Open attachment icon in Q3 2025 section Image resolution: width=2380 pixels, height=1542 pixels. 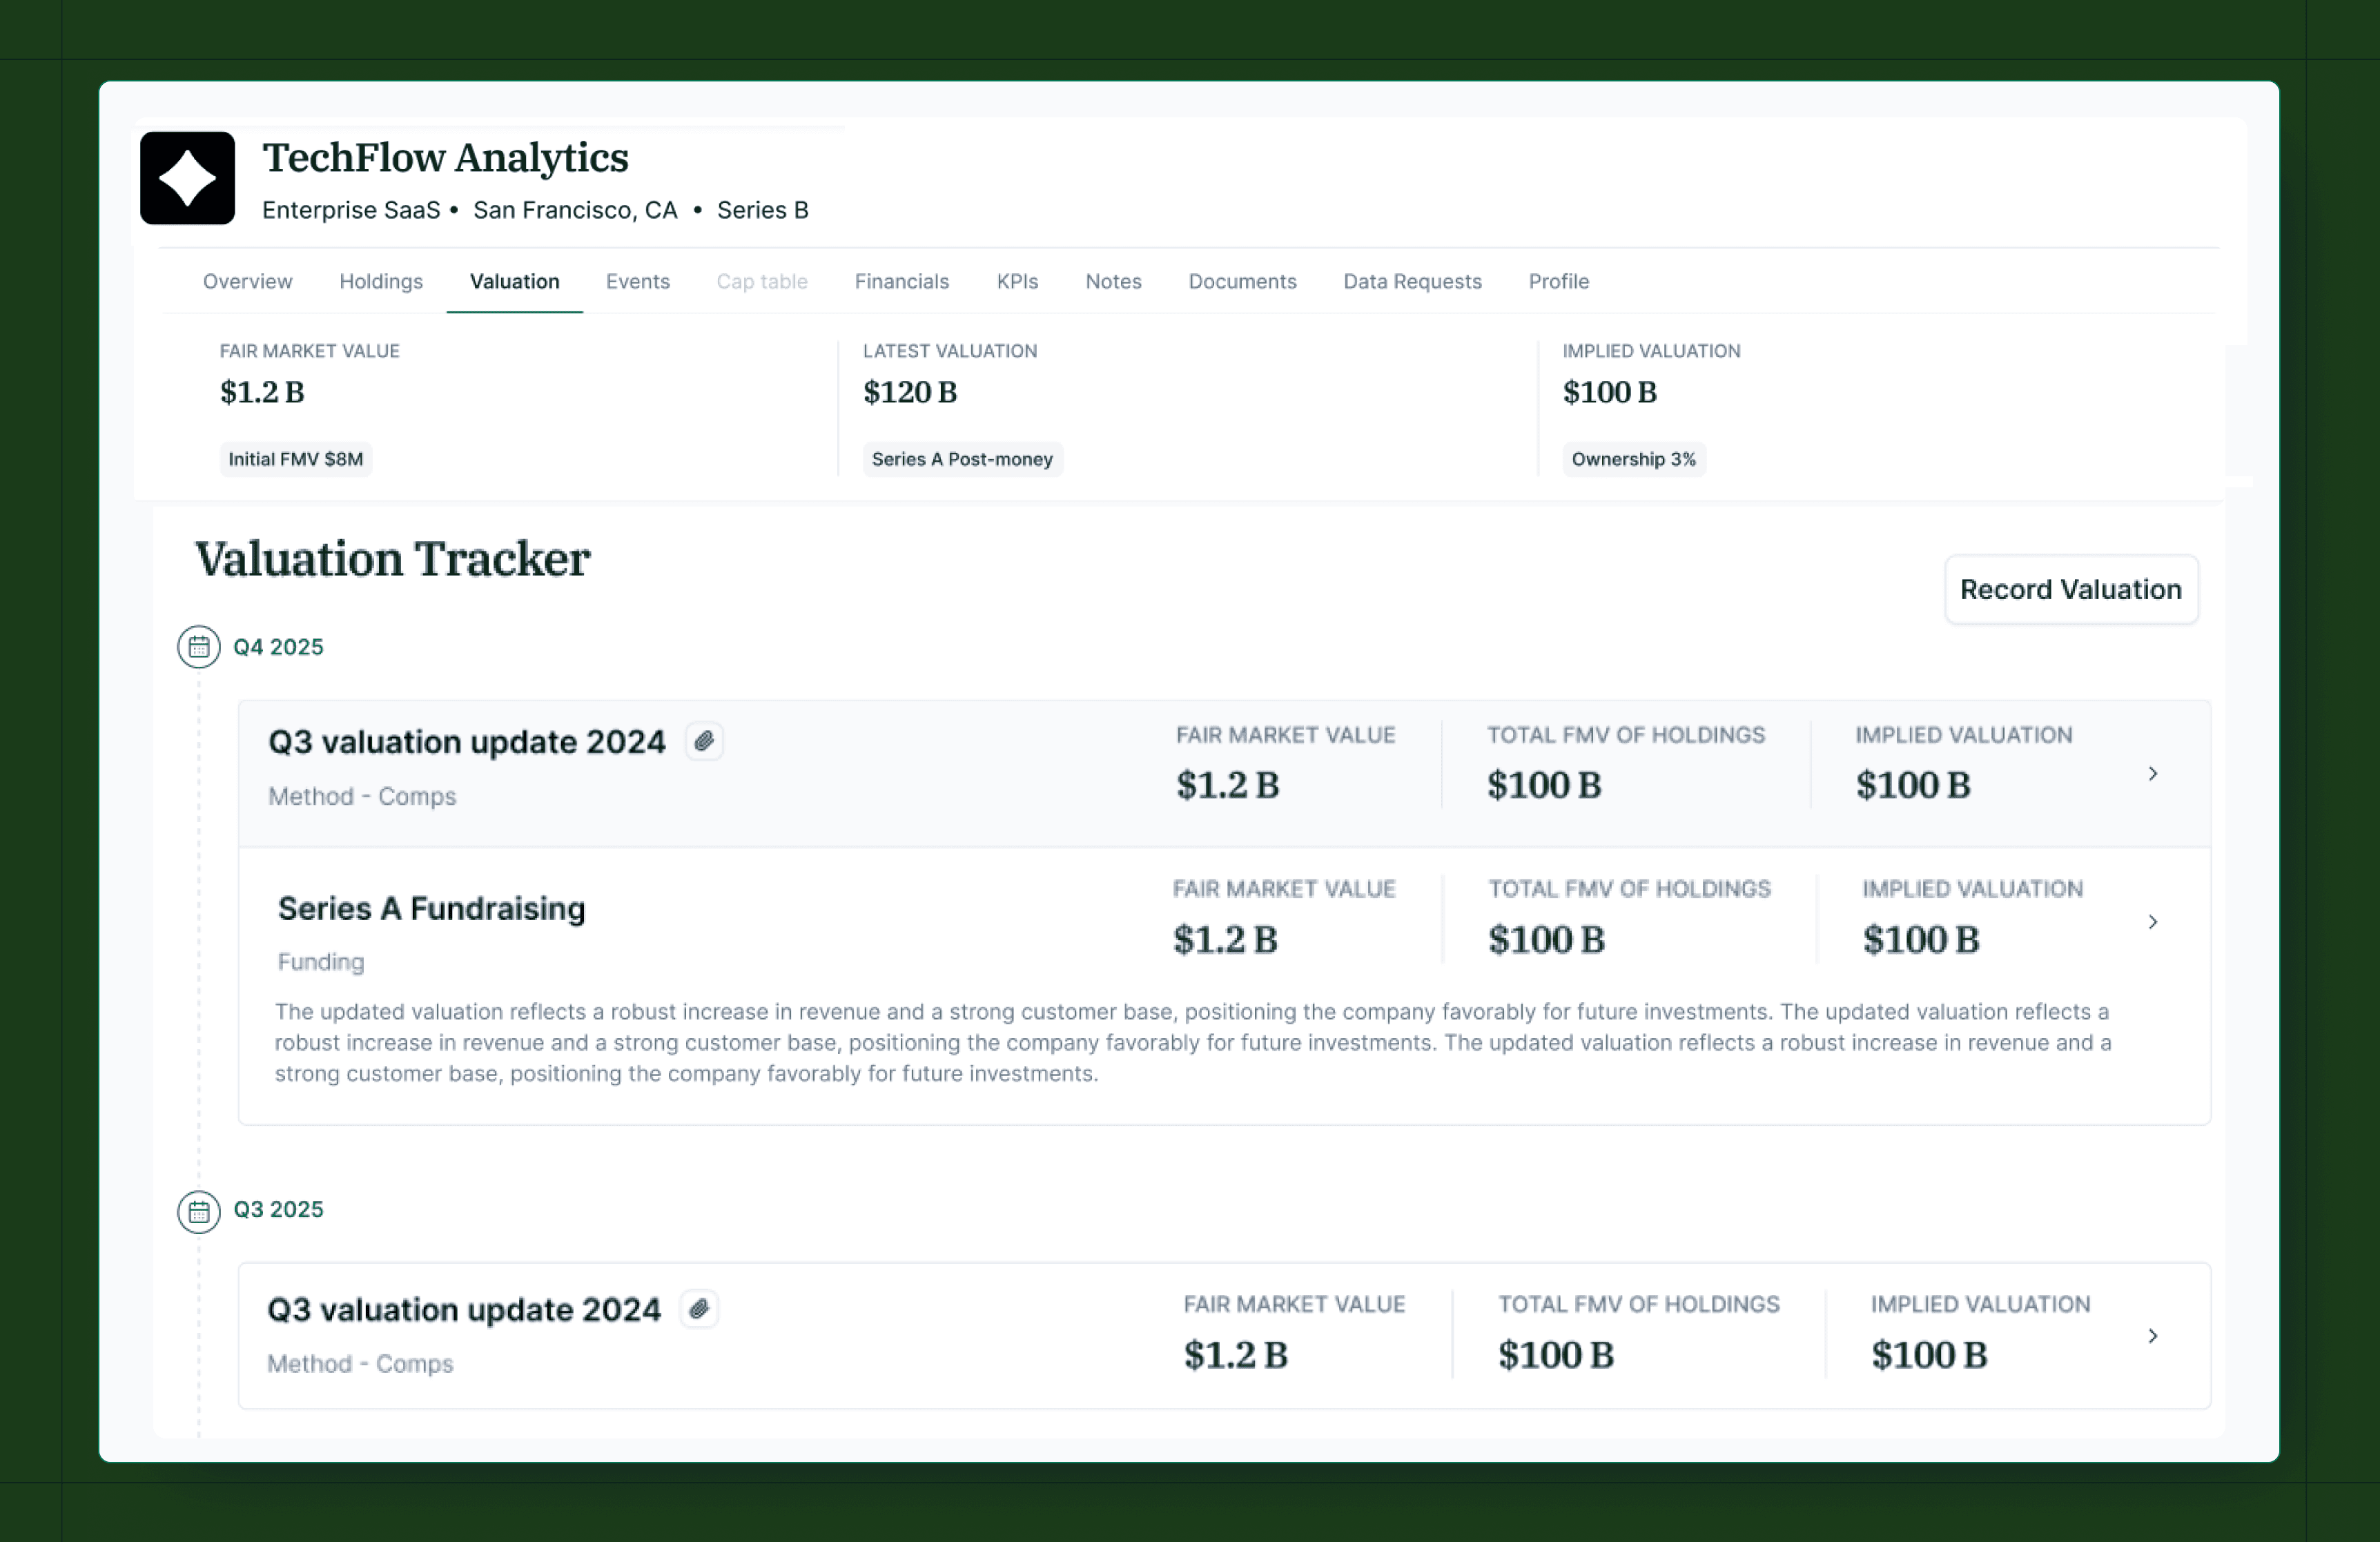point(699,1308)
